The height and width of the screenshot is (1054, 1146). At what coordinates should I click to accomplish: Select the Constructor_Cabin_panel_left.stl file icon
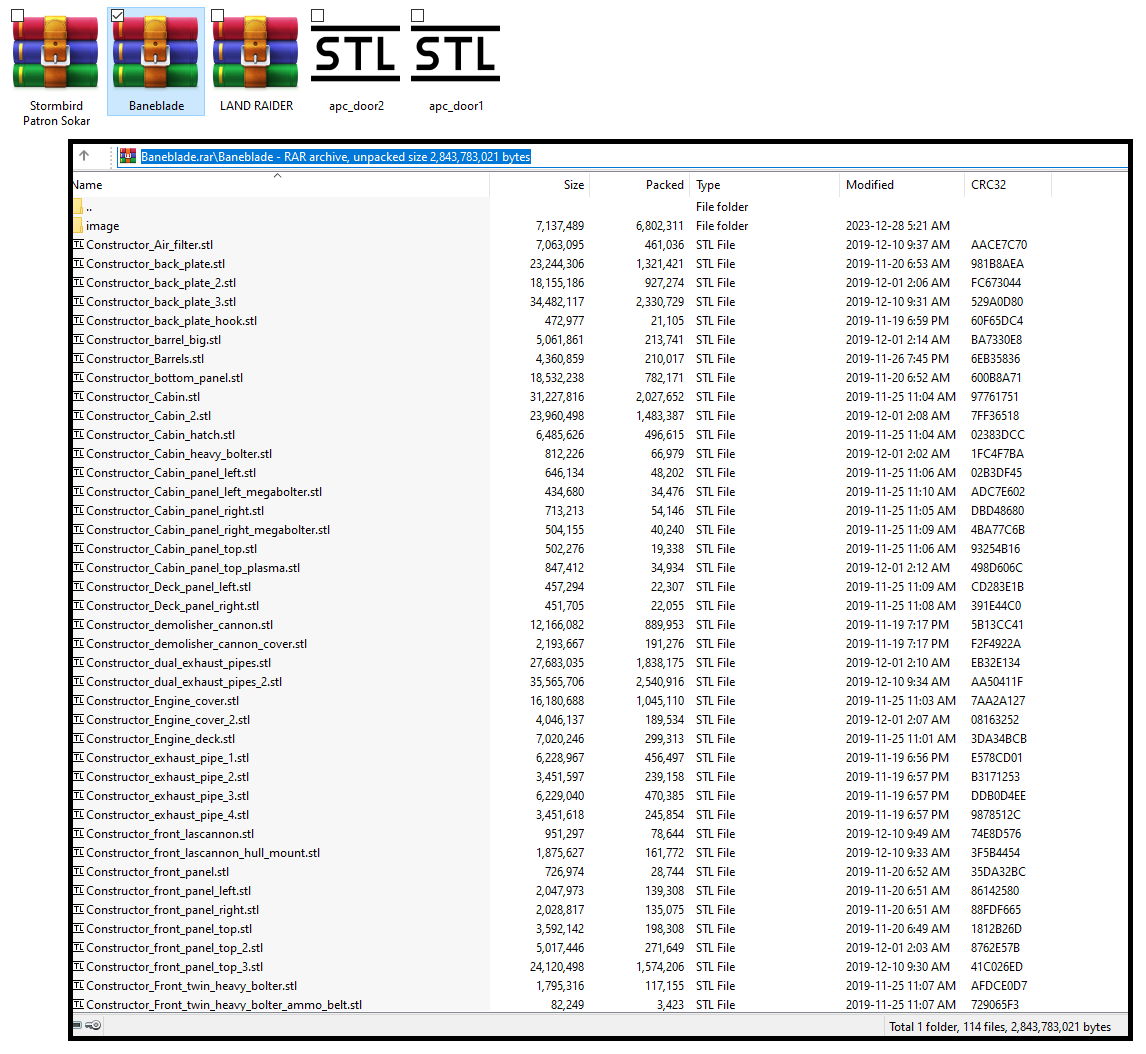coord(78,472)
